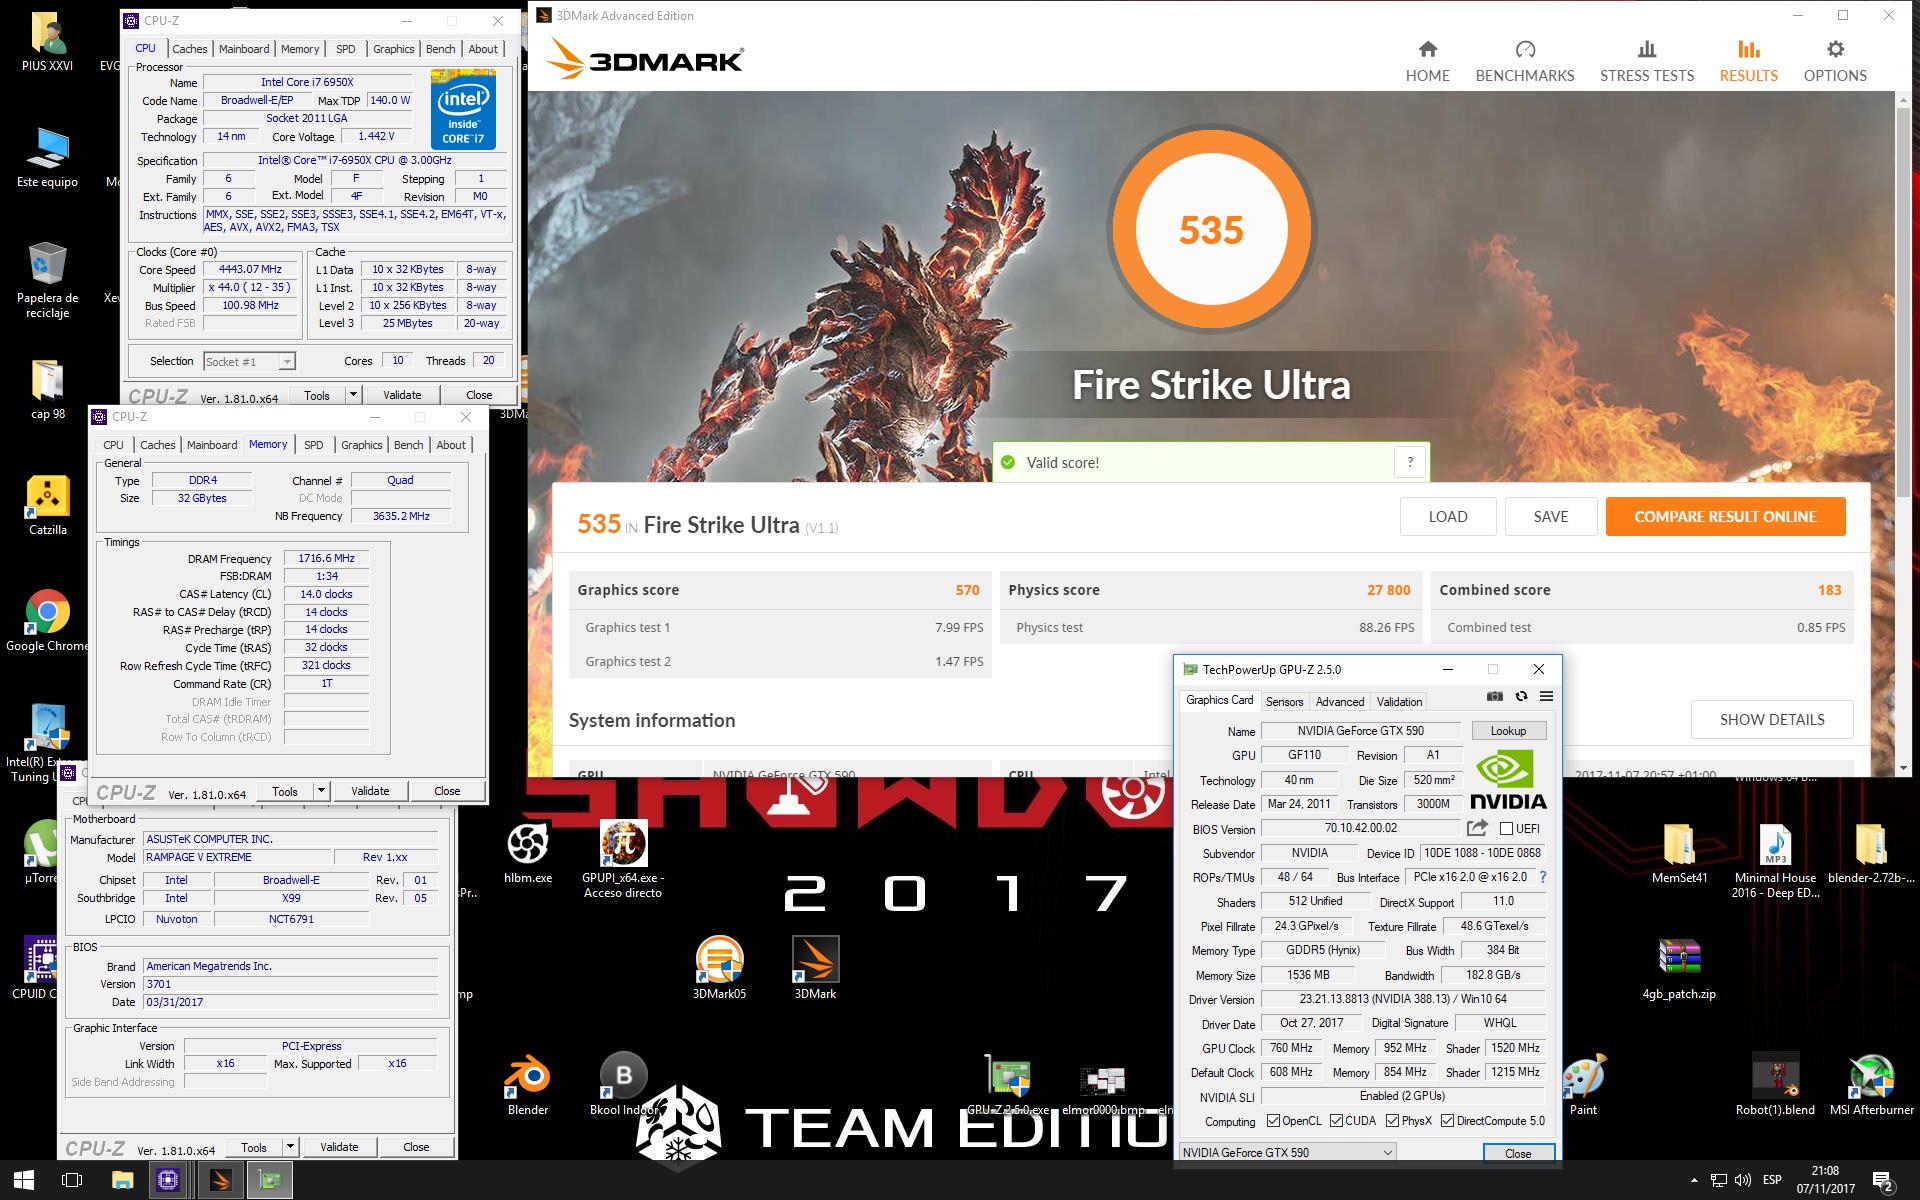Open File Explorer from the taskbar
Screen dimensions: 1920x1200
click(x=122, y=1180)
